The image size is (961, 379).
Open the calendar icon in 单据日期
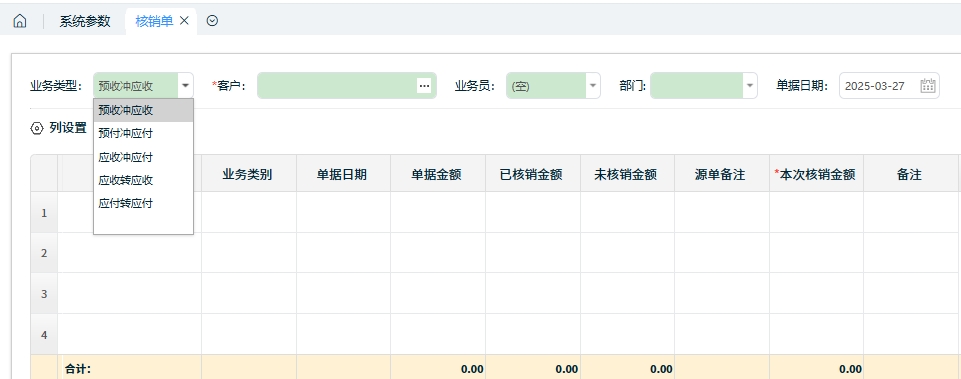(x=927, y=86)
